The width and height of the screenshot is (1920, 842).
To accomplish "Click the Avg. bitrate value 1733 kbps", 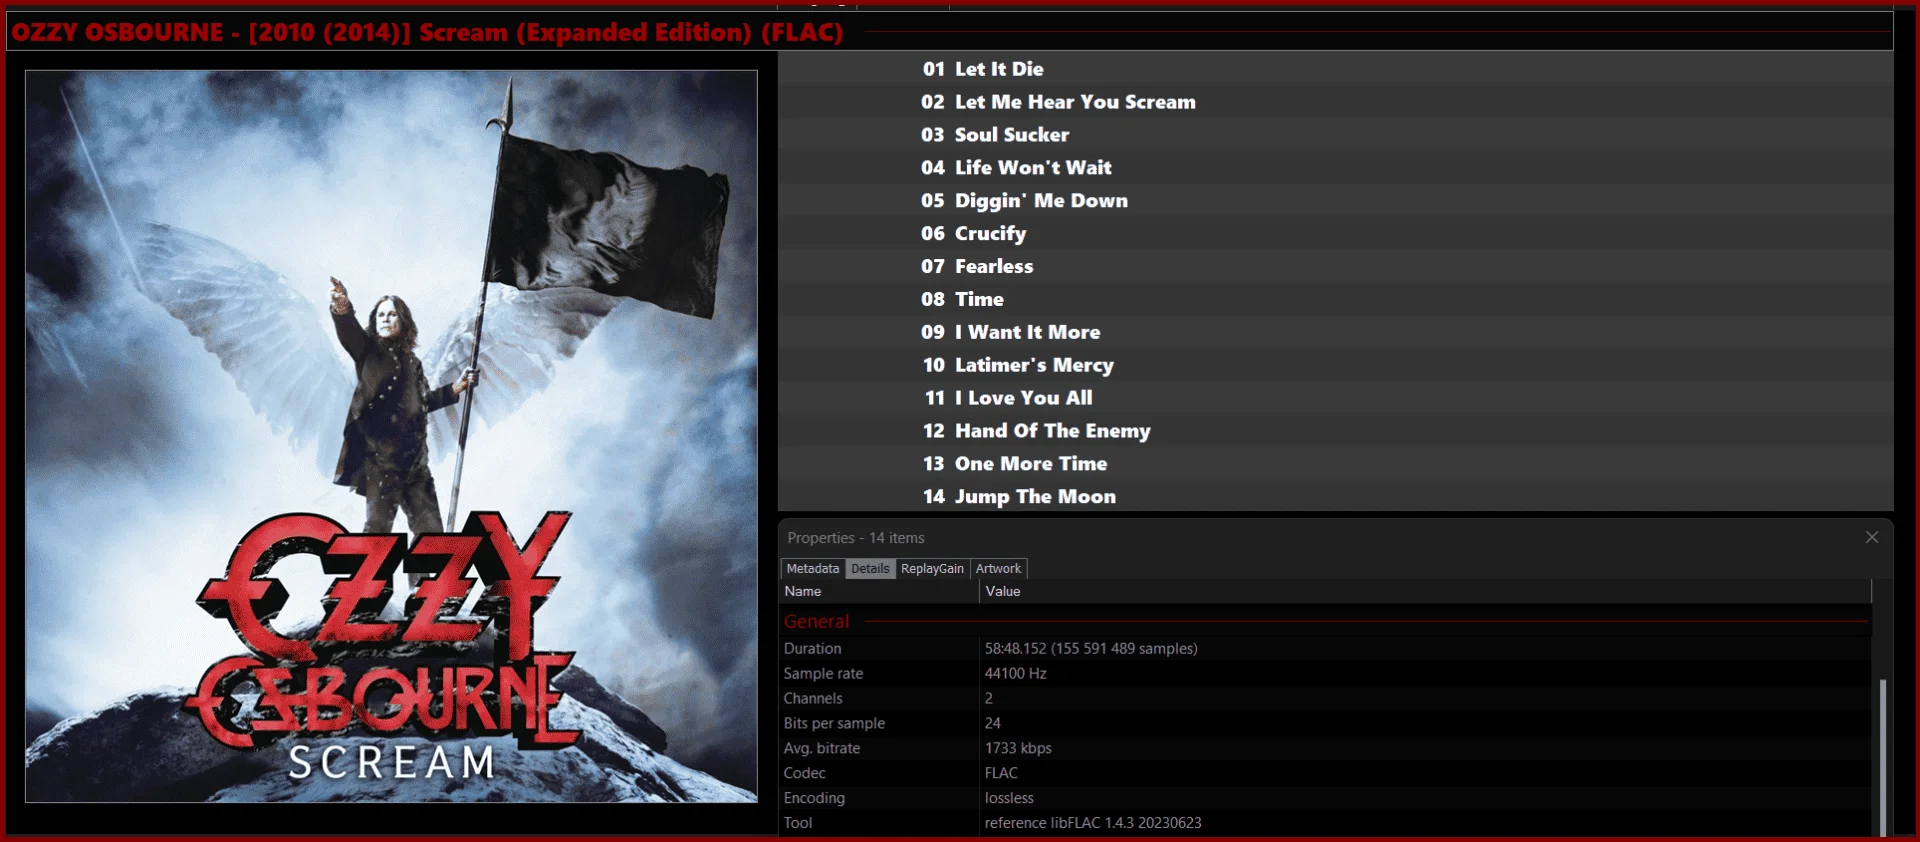I will coord(1018,749).
